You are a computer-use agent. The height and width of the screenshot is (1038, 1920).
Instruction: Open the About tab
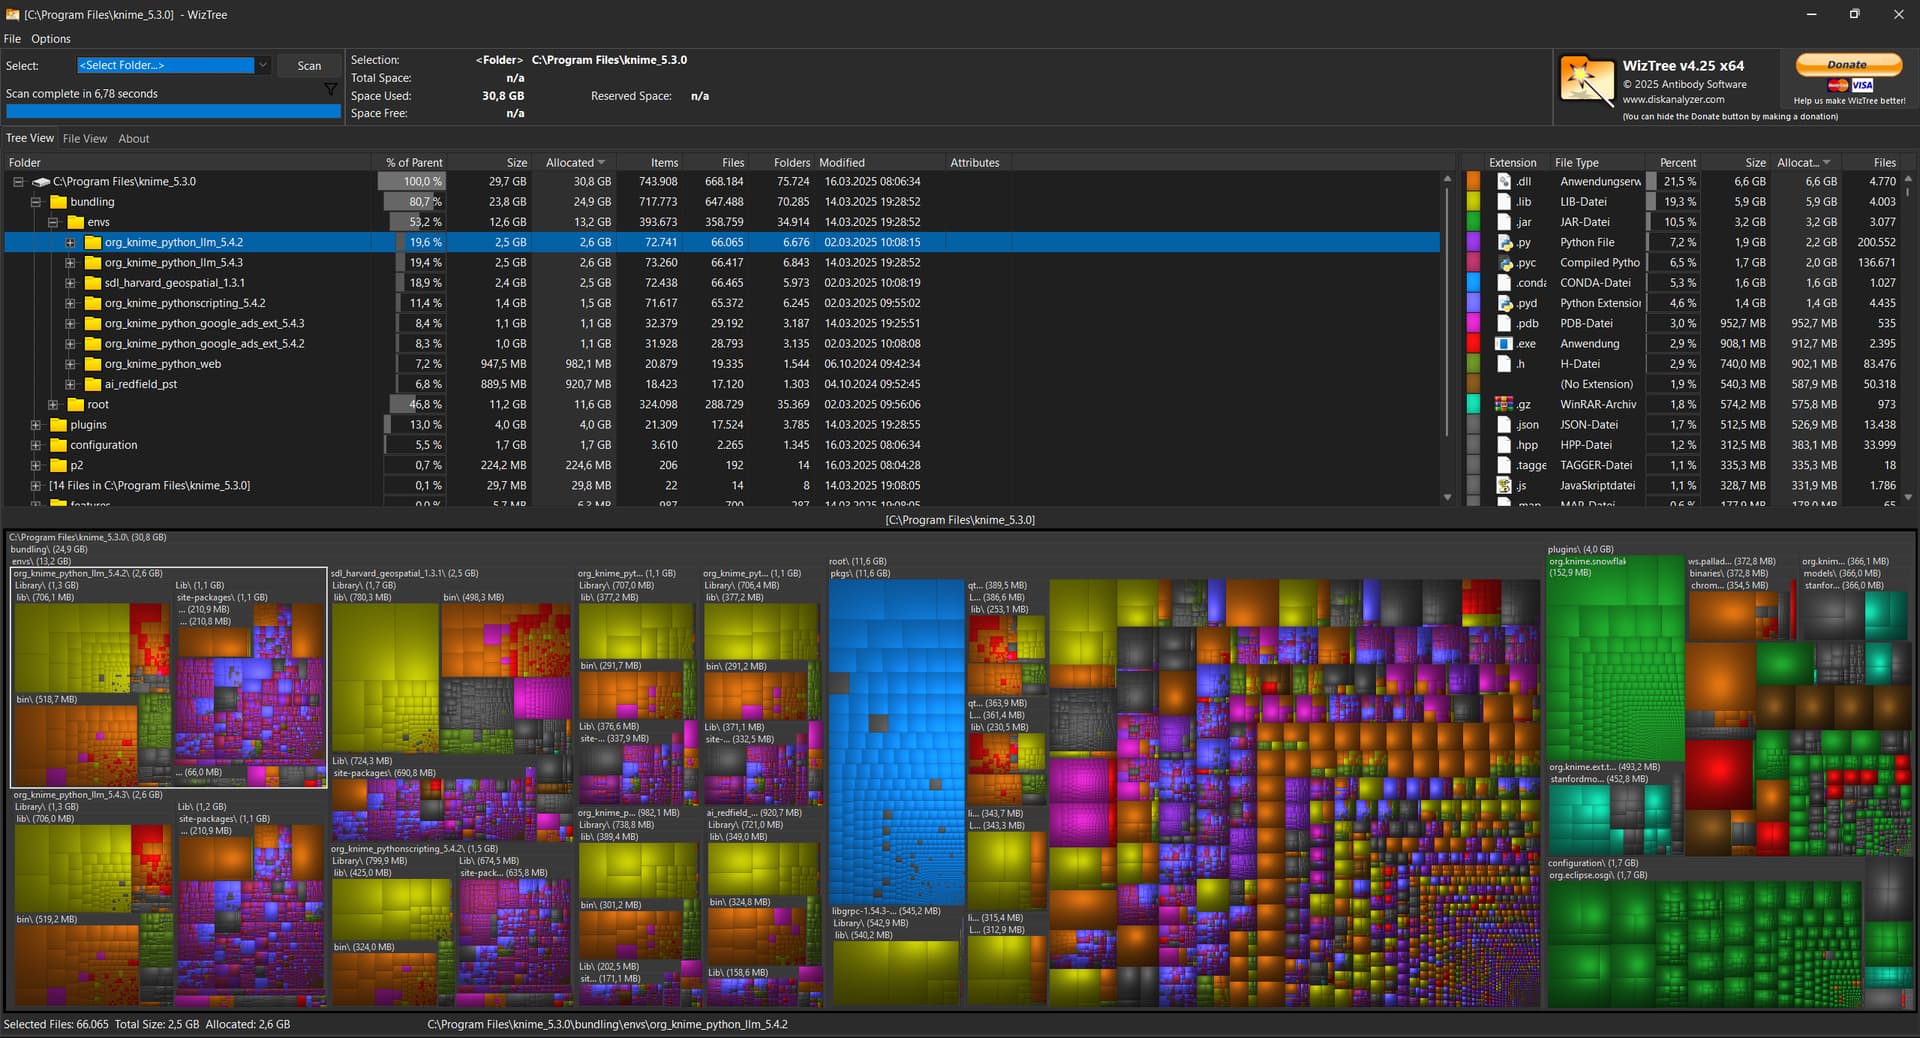click(133, 139)
